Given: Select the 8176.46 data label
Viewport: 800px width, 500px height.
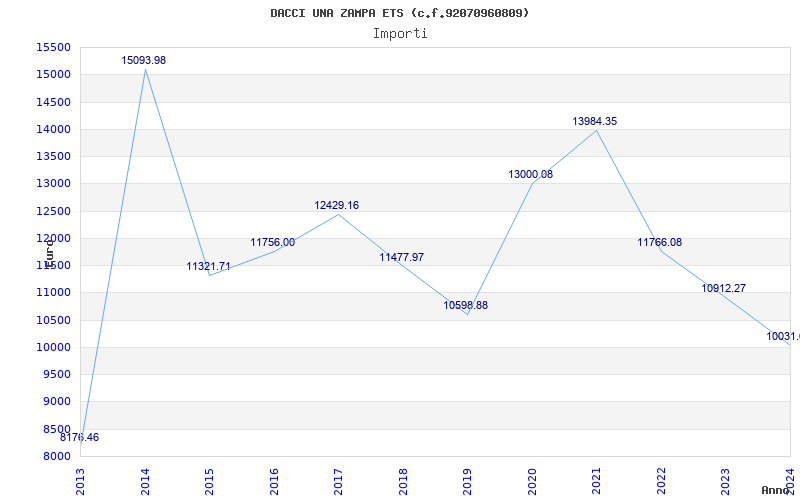Looking at the screenshot, I should tap(79, 437).
